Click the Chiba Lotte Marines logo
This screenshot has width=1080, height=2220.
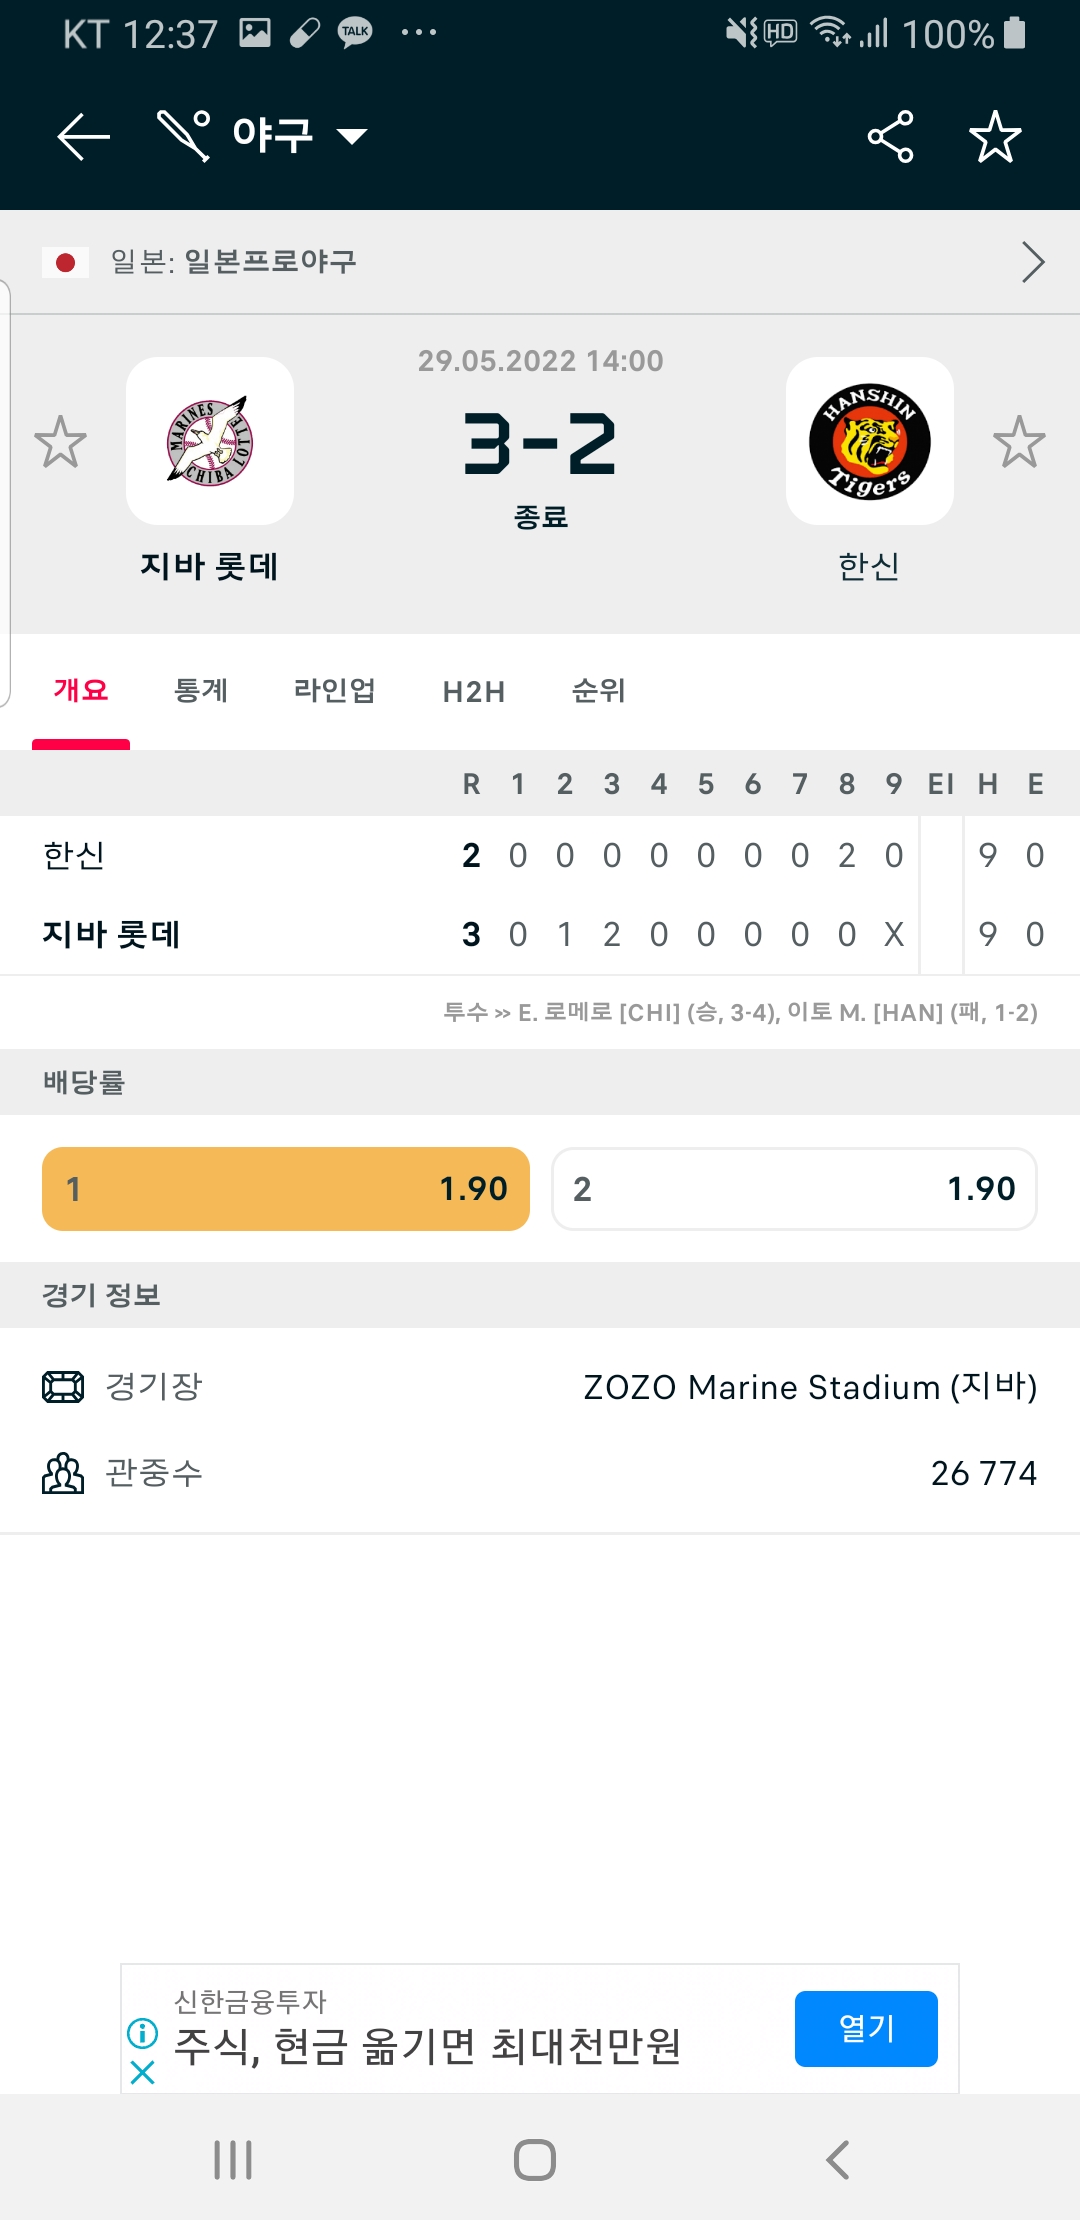[210, 441]
